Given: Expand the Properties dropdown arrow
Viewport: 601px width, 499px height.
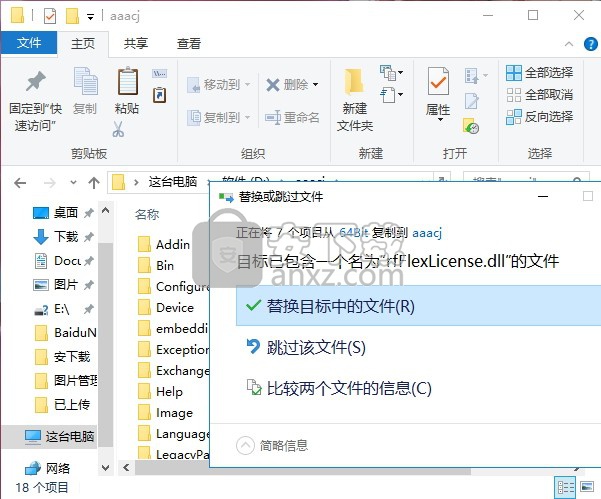Looking at the screenshot, I should [x=440, y=120].
